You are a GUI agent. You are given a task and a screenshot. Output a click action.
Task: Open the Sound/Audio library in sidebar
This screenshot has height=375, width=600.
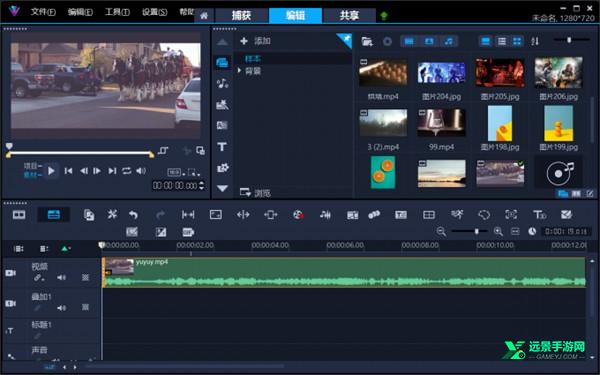tap(222, 83)
